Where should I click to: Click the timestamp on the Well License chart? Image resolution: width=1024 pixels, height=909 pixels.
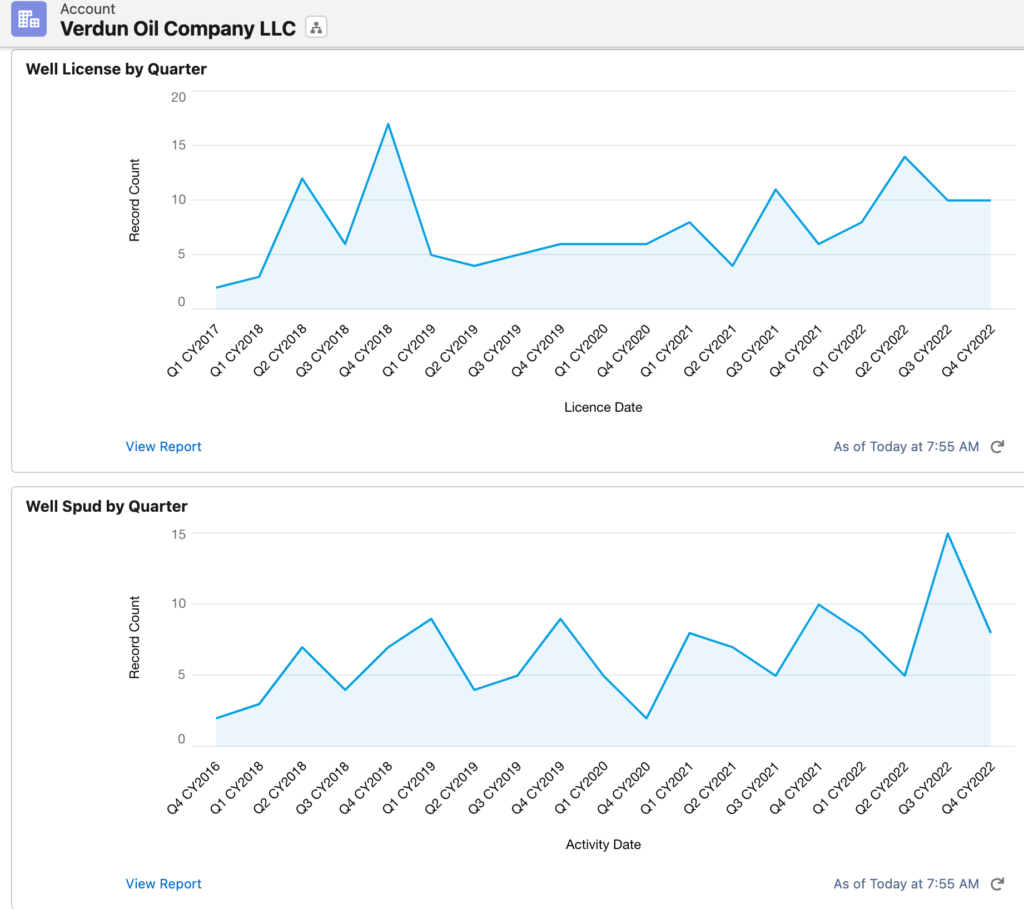click(x=906, y=447)
